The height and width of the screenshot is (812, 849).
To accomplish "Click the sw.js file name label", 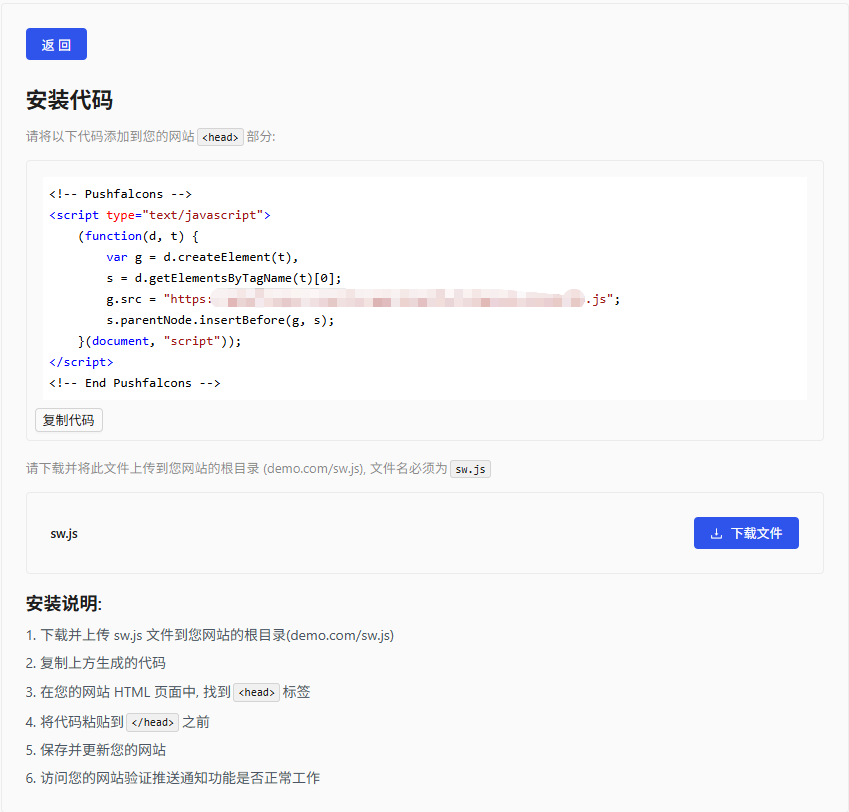I will (64, 533).
